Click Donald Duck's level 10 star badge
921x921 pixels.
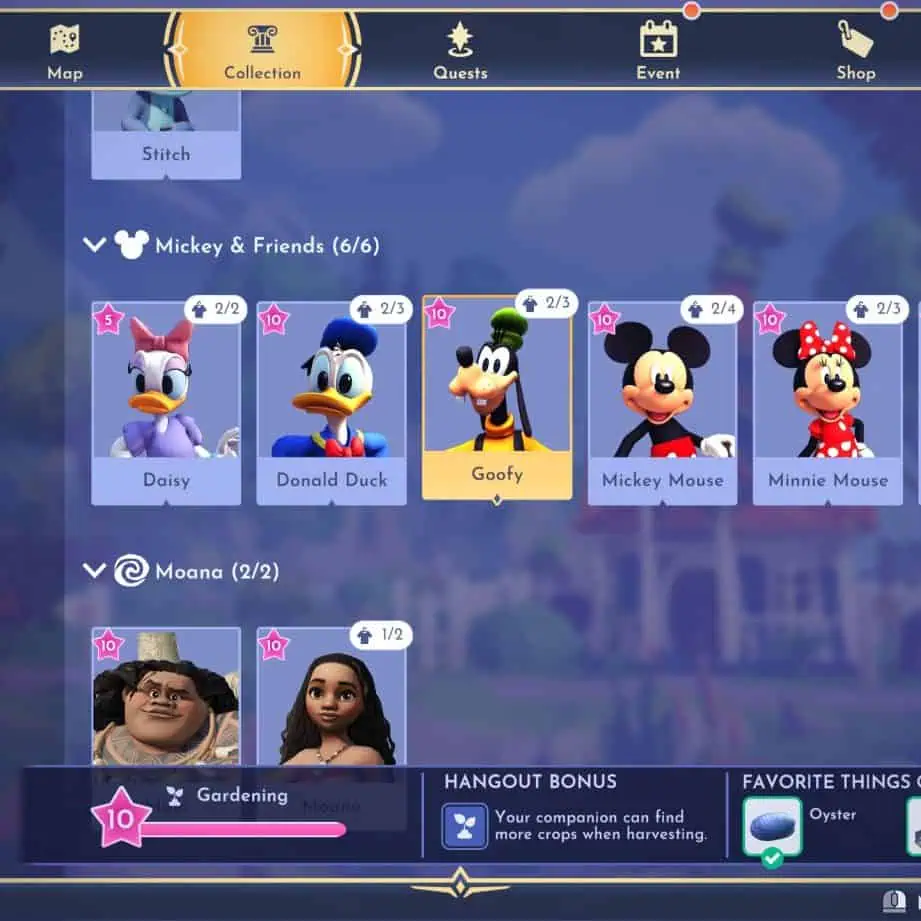(274, 320)
